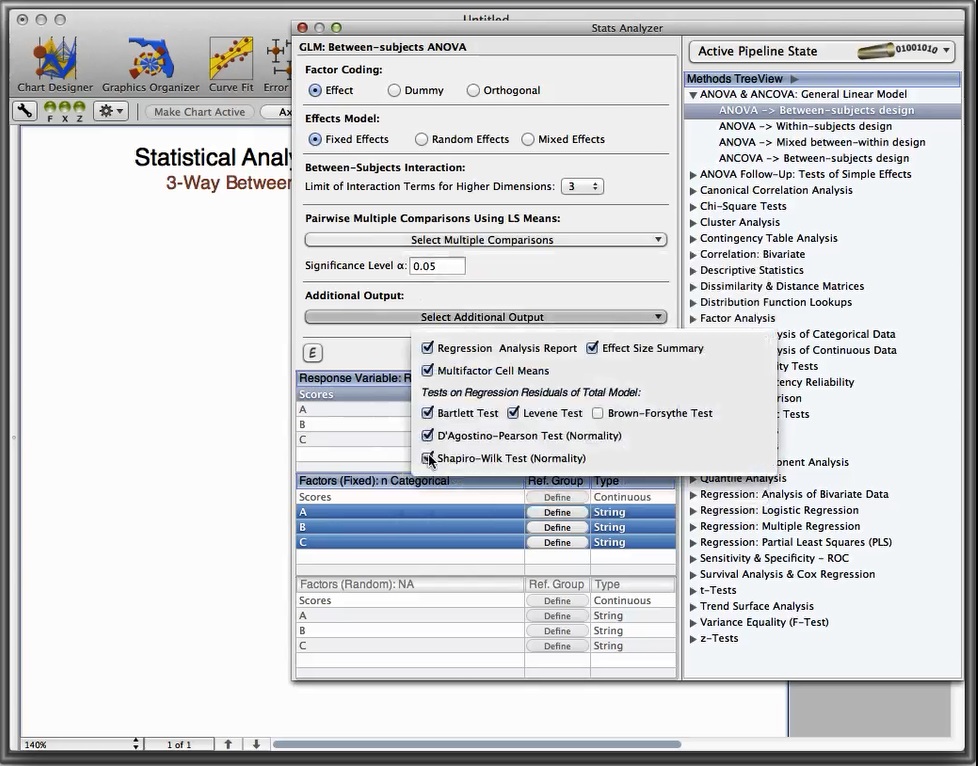The height and width of the screenshot is (766, 978).
Task: Expand Correlation: Bivariate node
Action: (693, 255)
